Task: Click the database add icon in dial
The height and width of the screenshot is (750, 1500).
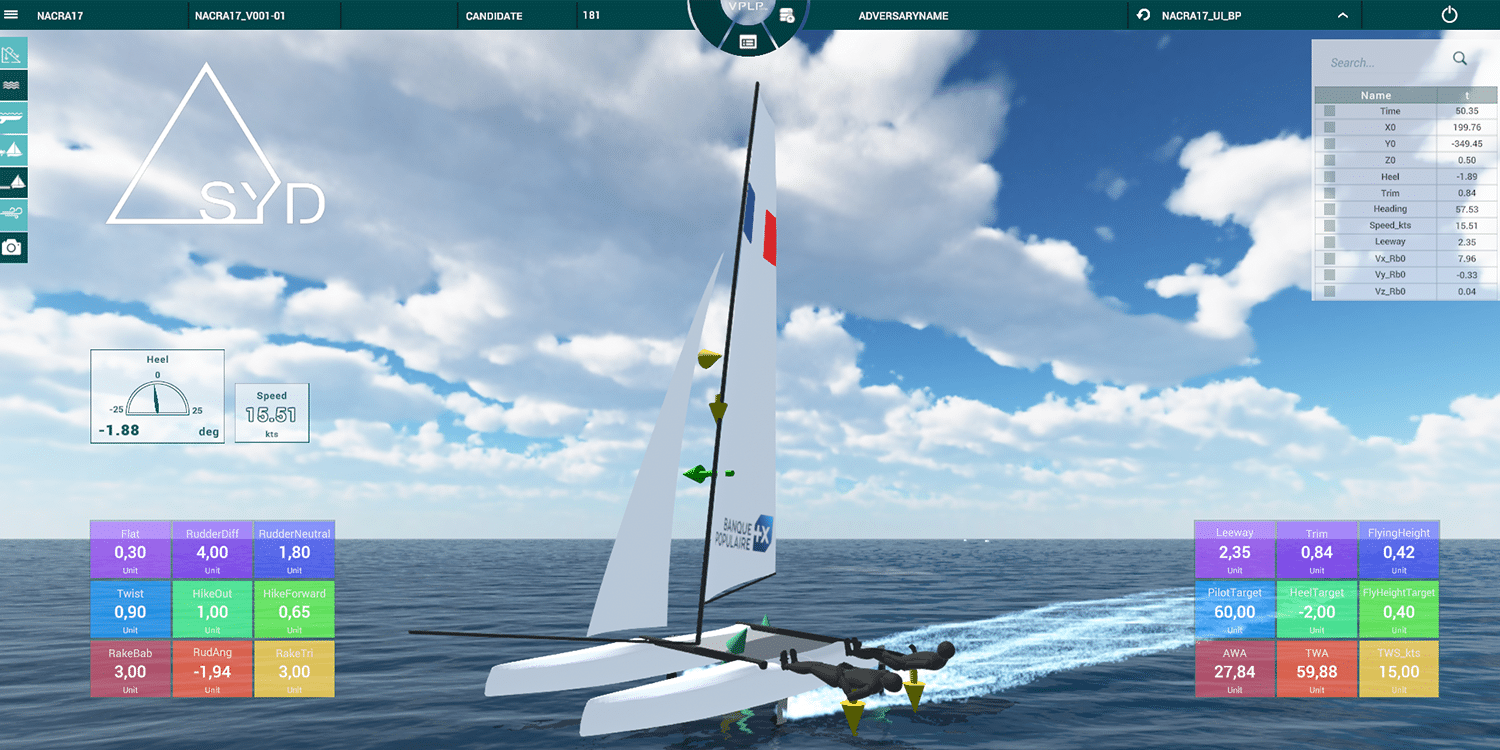Action: pyautogui.click(x=786, y=15)
